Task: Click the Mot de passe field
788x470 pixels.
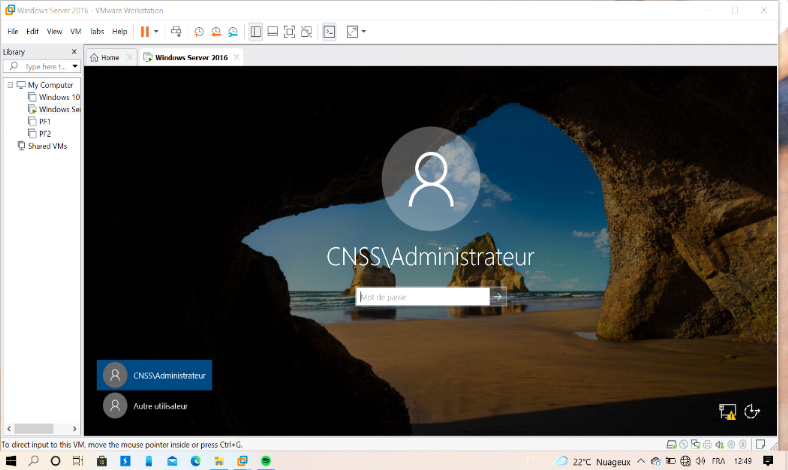Action: 423,297
